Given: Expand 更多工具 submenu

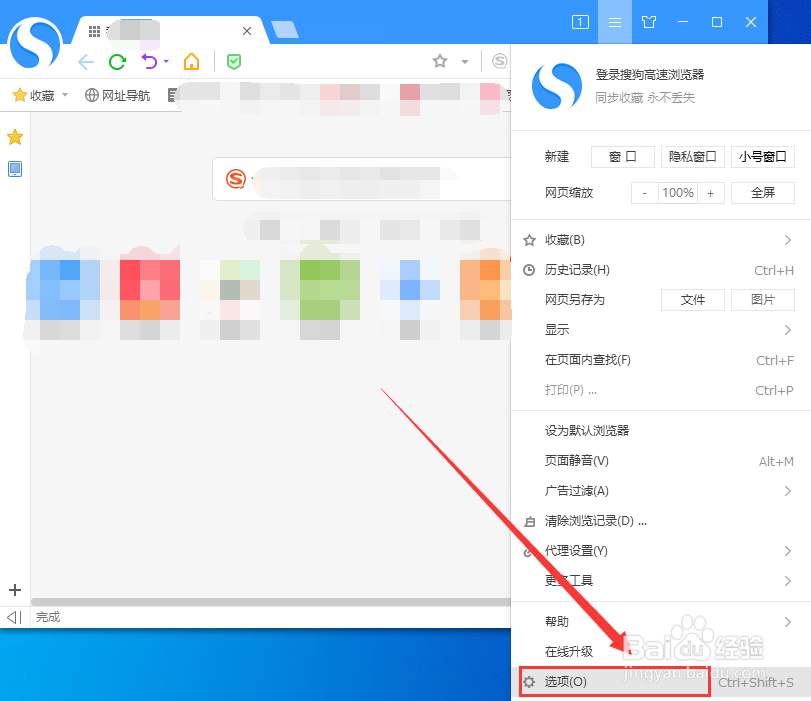Looking at the screenshot, I should 660,580.
